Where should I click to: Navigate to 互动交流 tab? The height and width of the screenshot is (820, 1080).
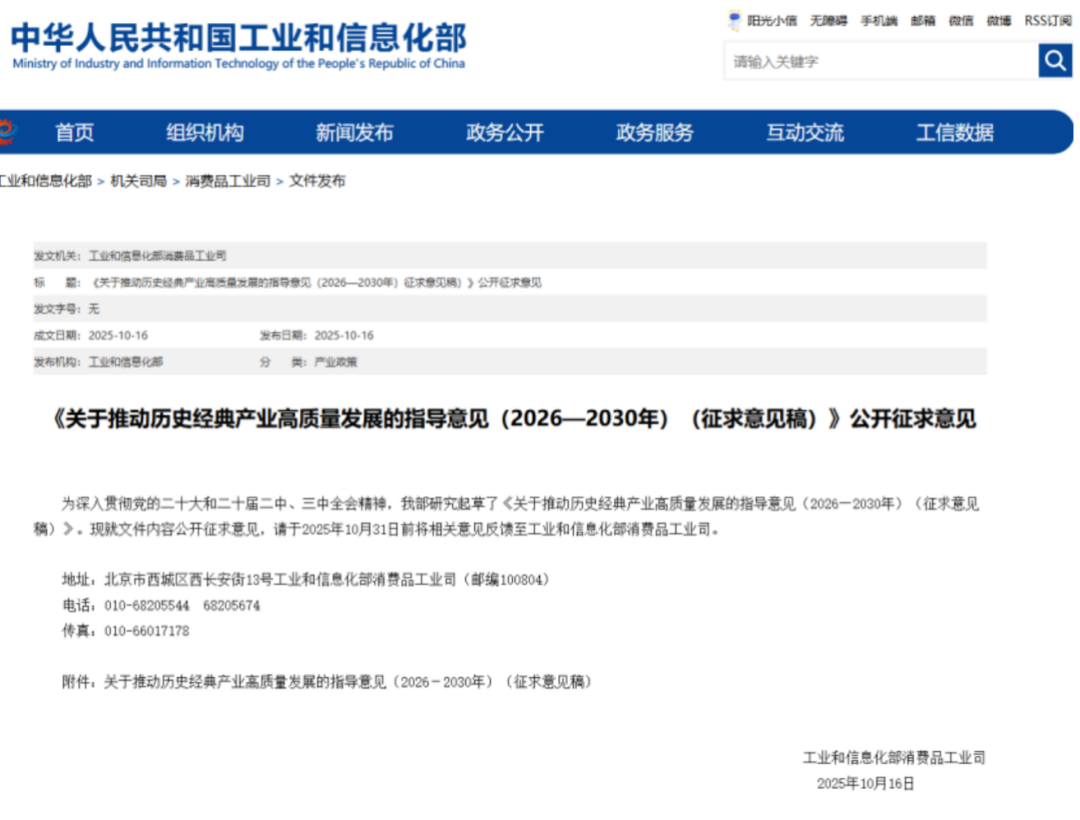[x=804, y=133]
